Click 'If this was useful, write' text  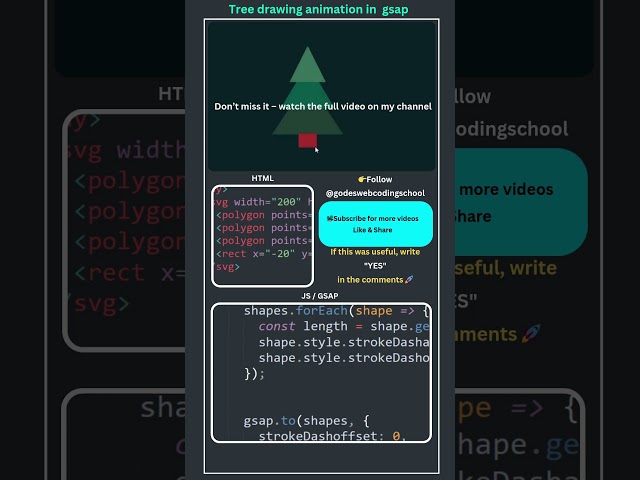(375, 252)
